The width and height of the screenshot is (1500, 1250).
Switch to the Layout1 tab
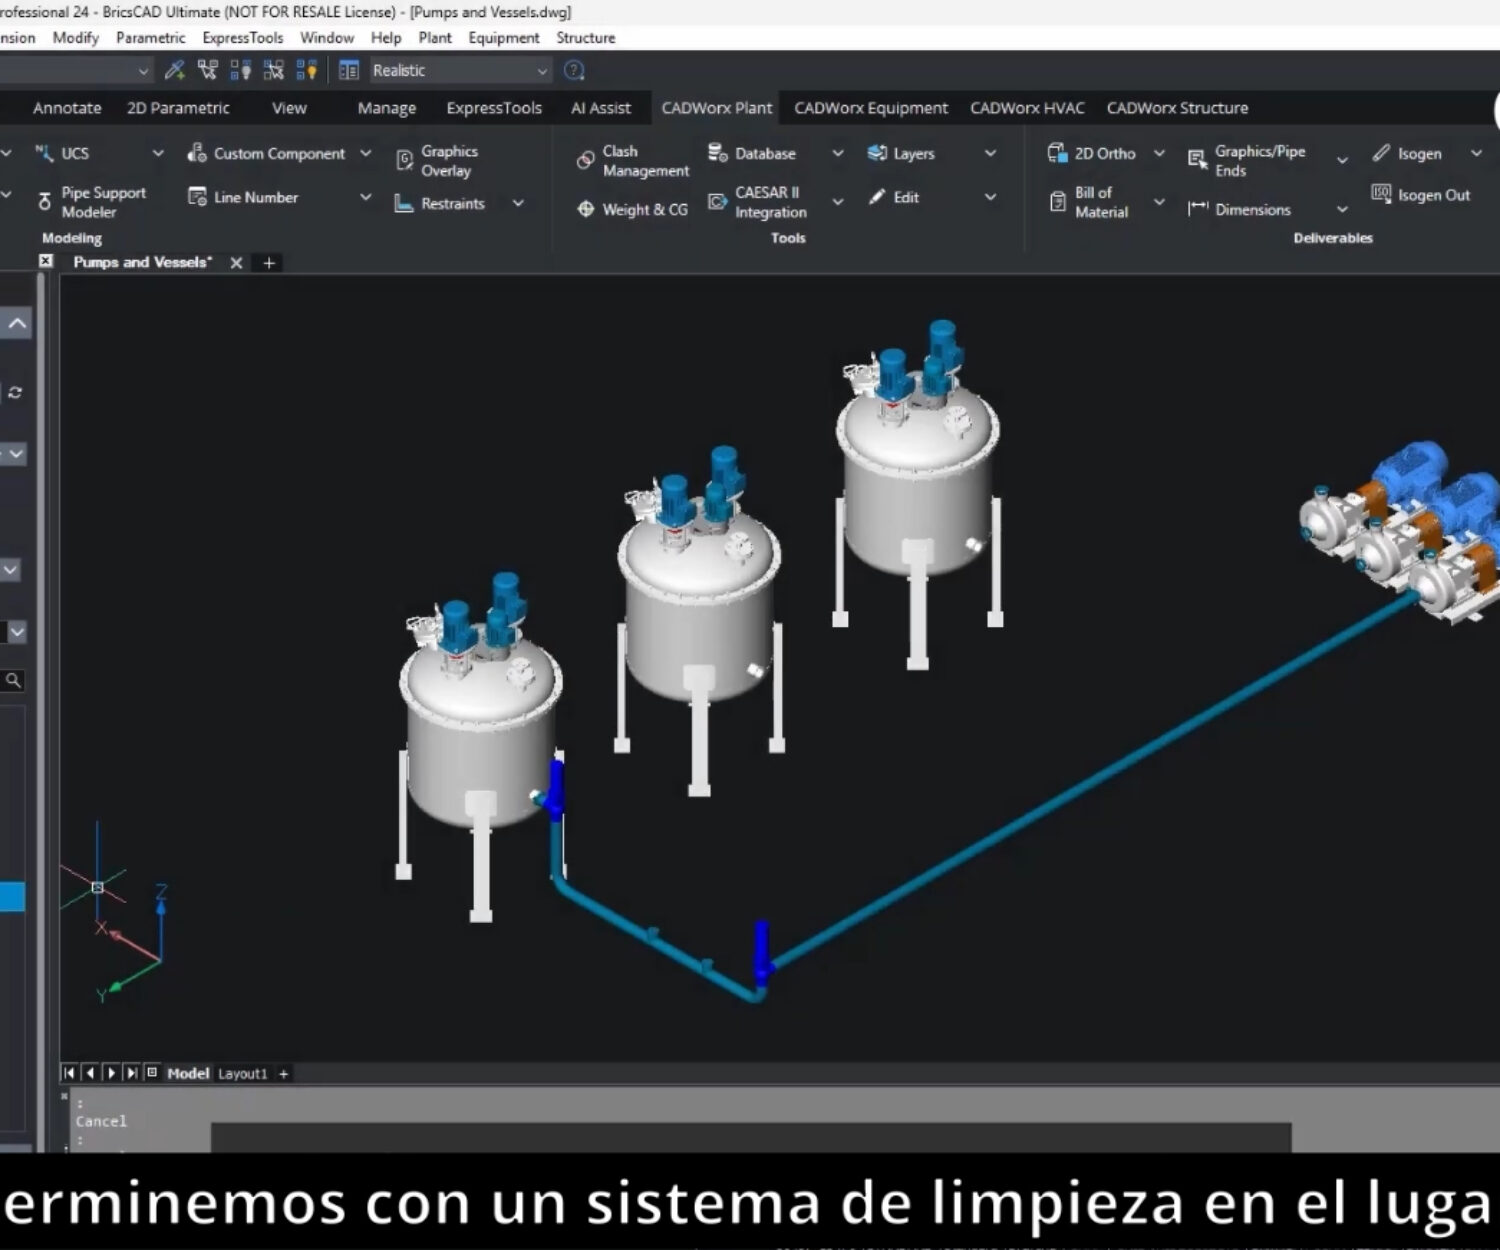(243, 1074)
